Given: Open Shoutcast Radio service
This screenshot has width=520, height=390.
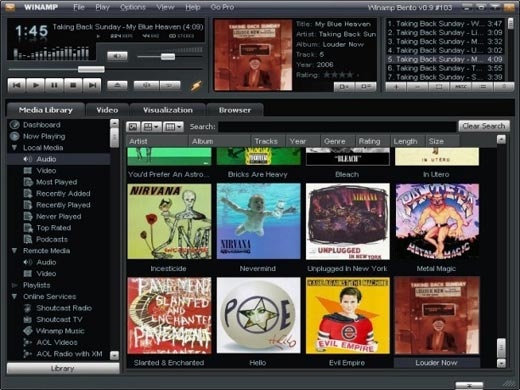Looking at the screenshot, I should [x=64, y=308].
